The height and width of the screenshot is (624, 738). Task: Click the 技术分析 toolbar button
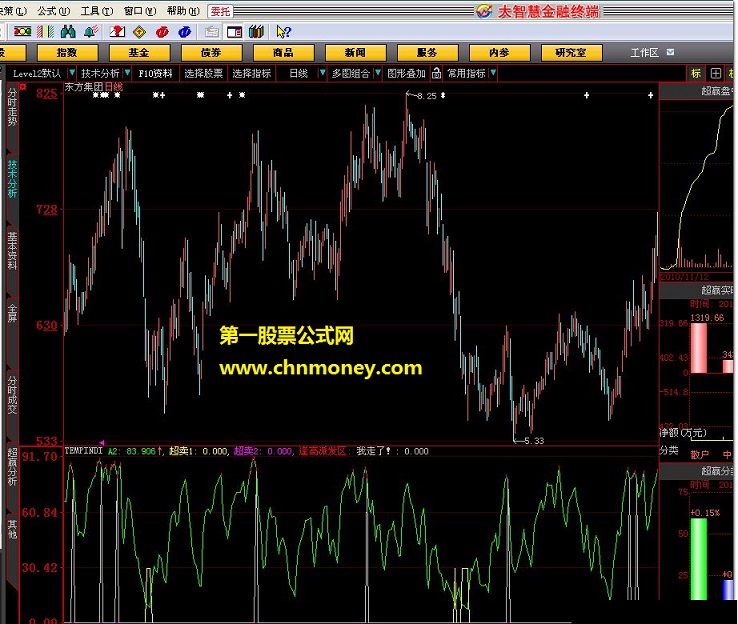tap(100, 73)
